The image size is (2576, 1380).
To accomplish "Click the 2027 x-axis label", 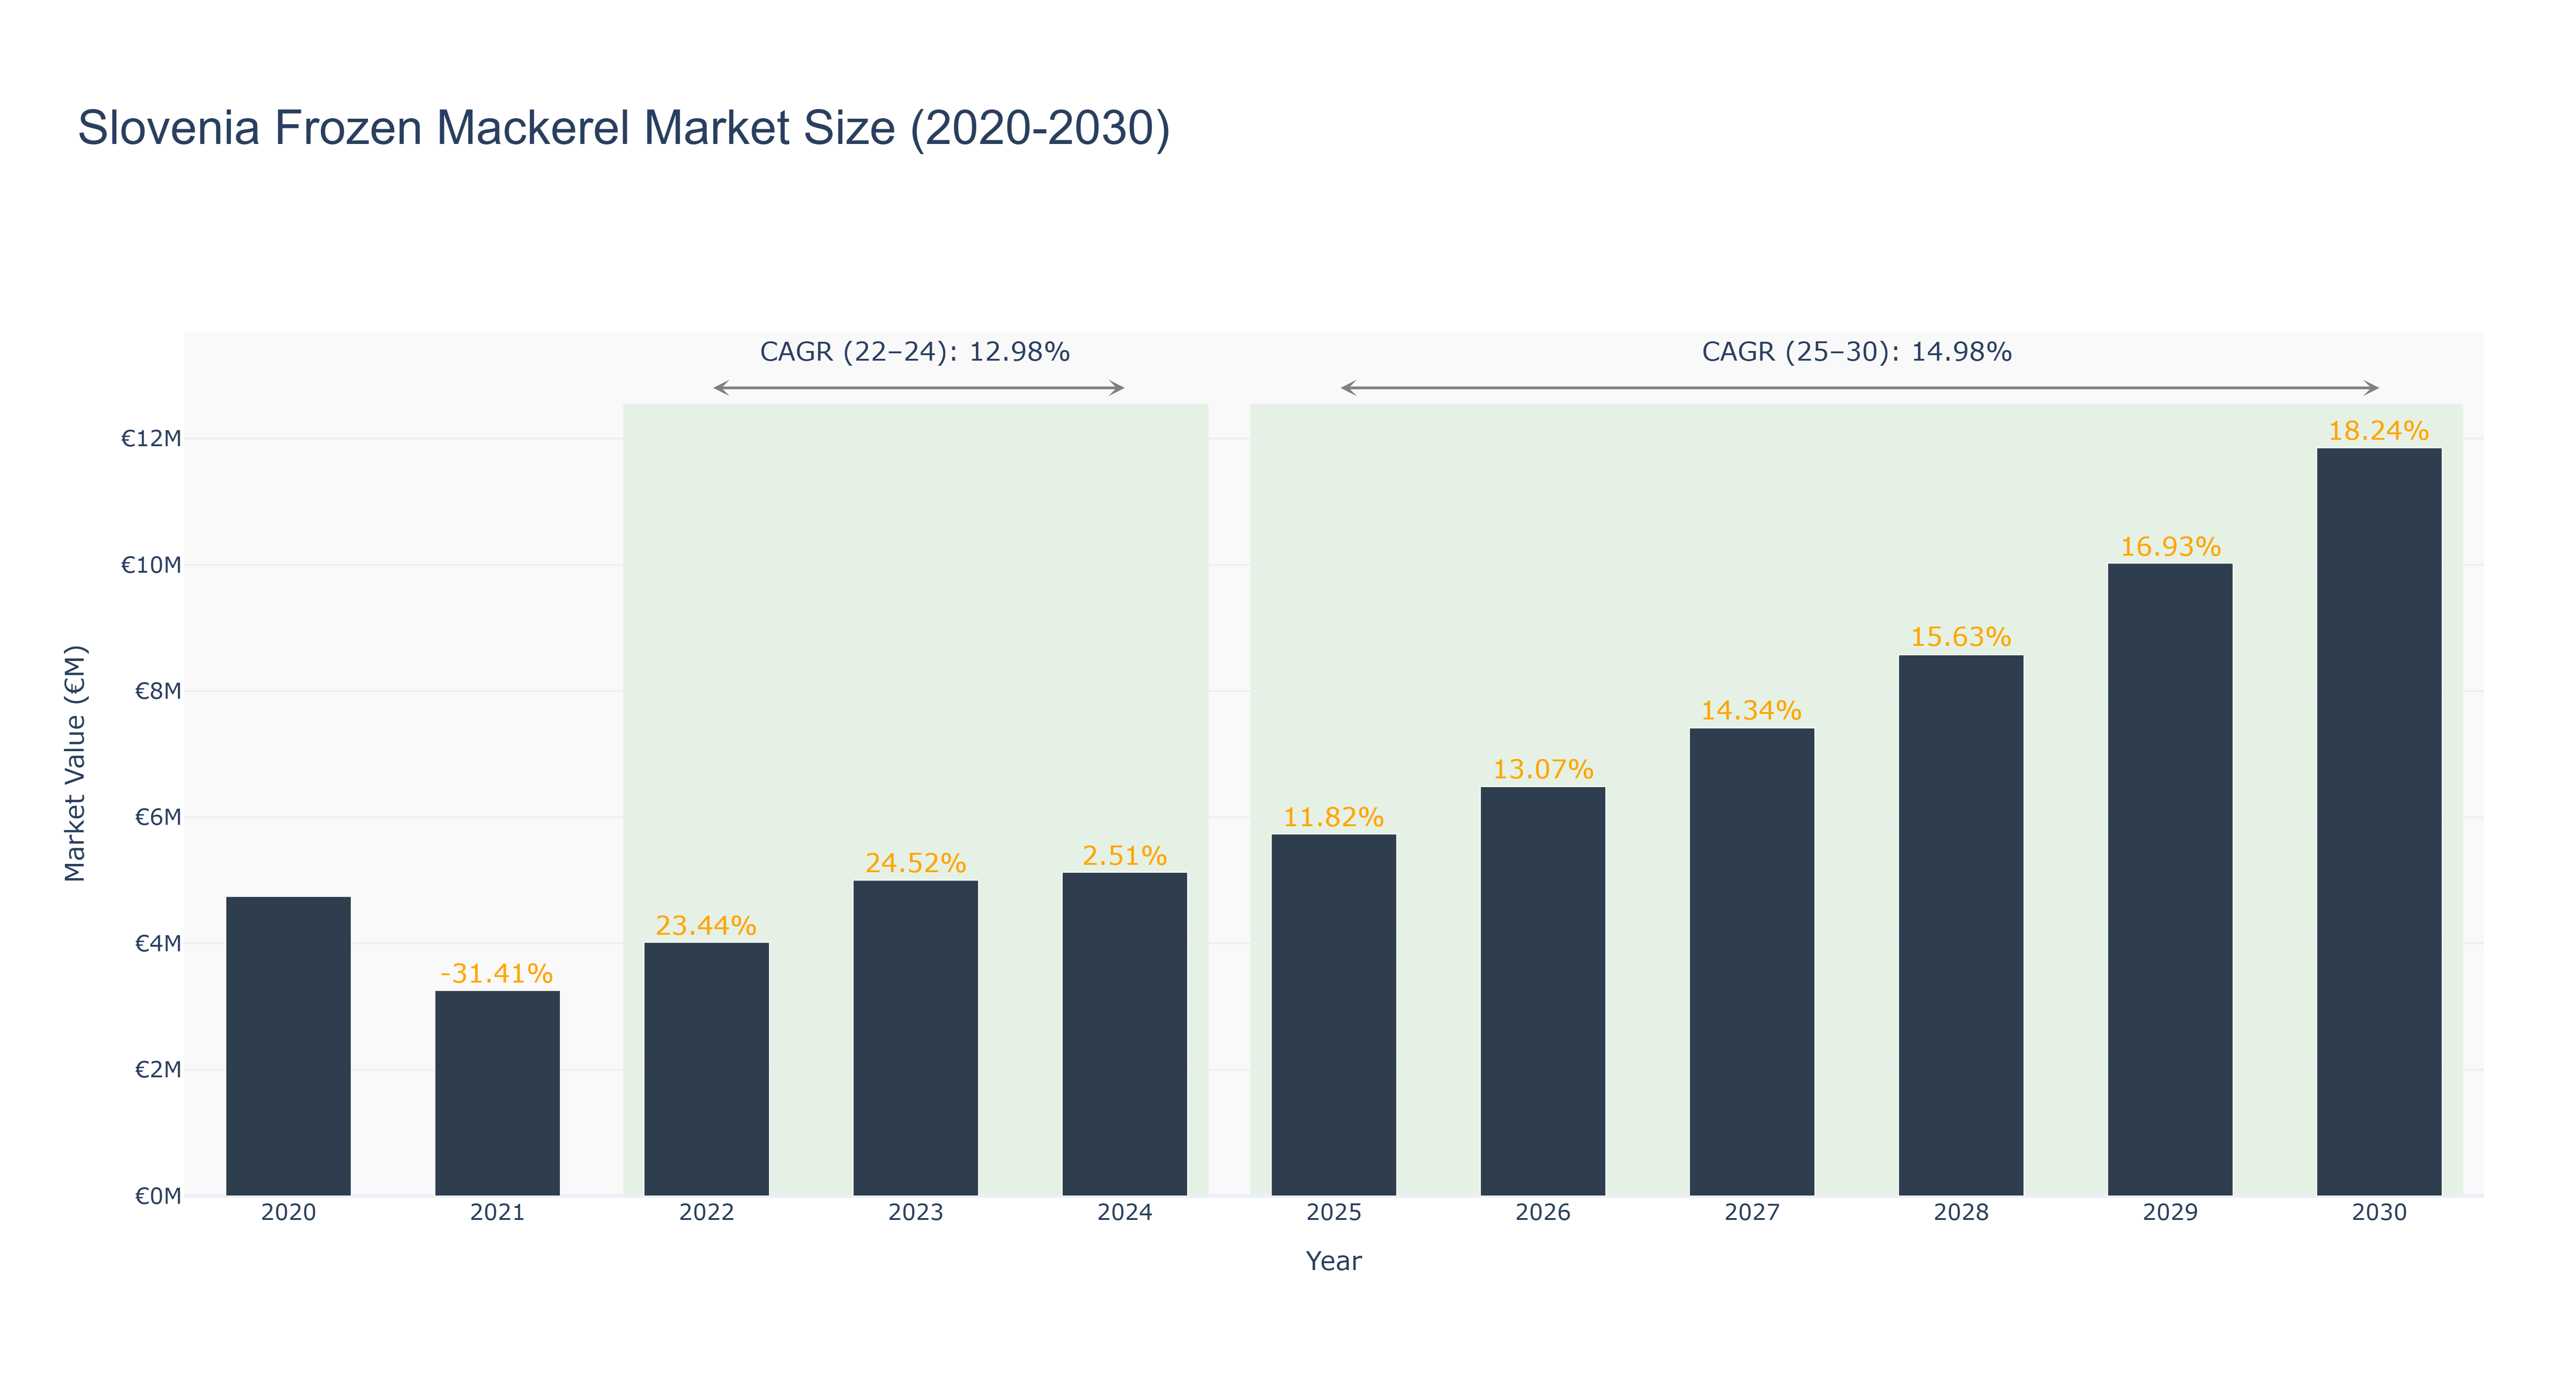I will pyautogui.click(x=1752, y=1212).
